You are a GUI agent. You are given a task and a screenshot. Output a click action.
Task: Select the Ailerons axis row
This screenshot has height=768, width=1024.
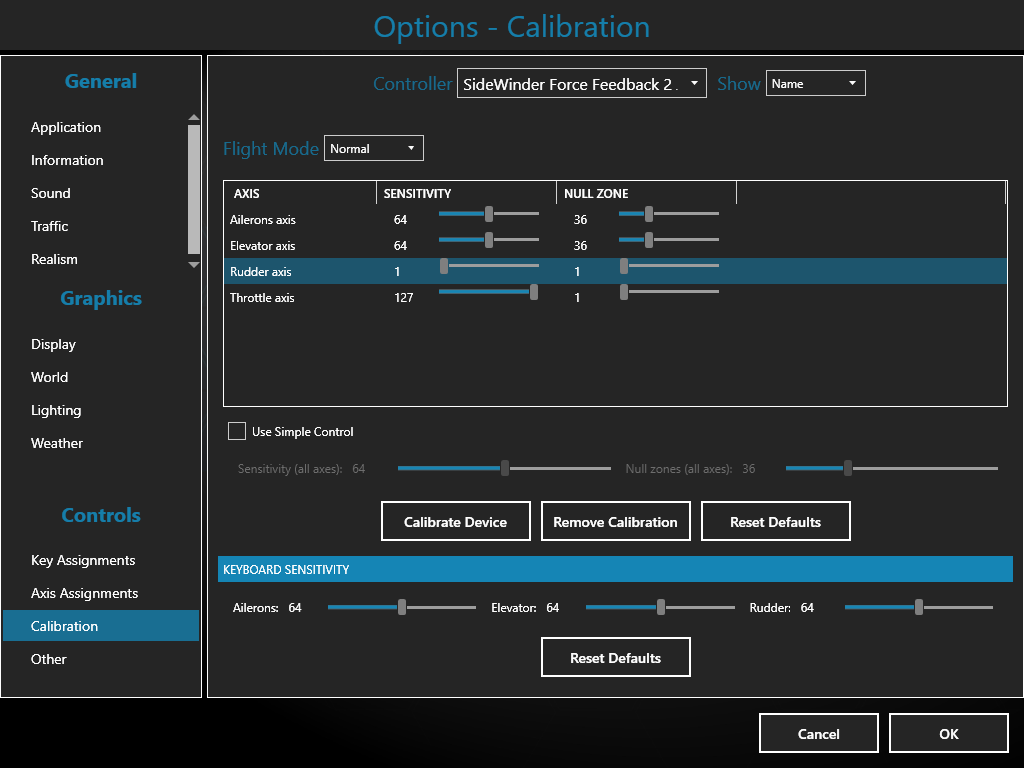(615, 219)
